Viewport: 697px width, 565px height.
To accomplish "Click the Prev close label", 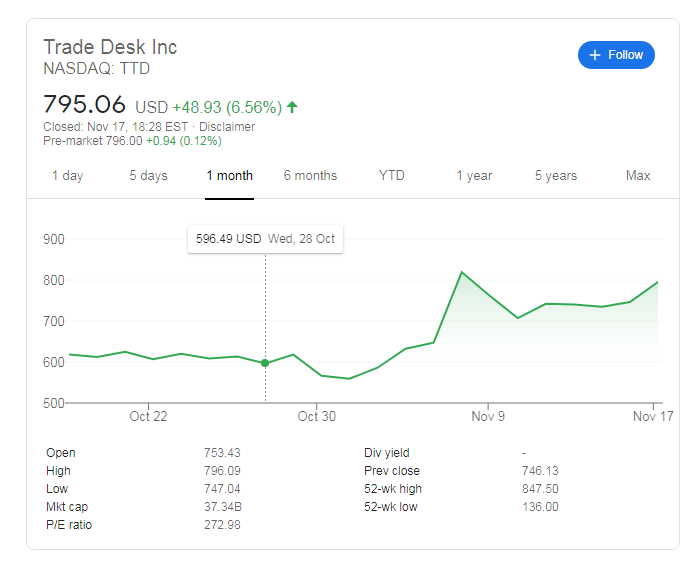I will click(x=392, y=471).
